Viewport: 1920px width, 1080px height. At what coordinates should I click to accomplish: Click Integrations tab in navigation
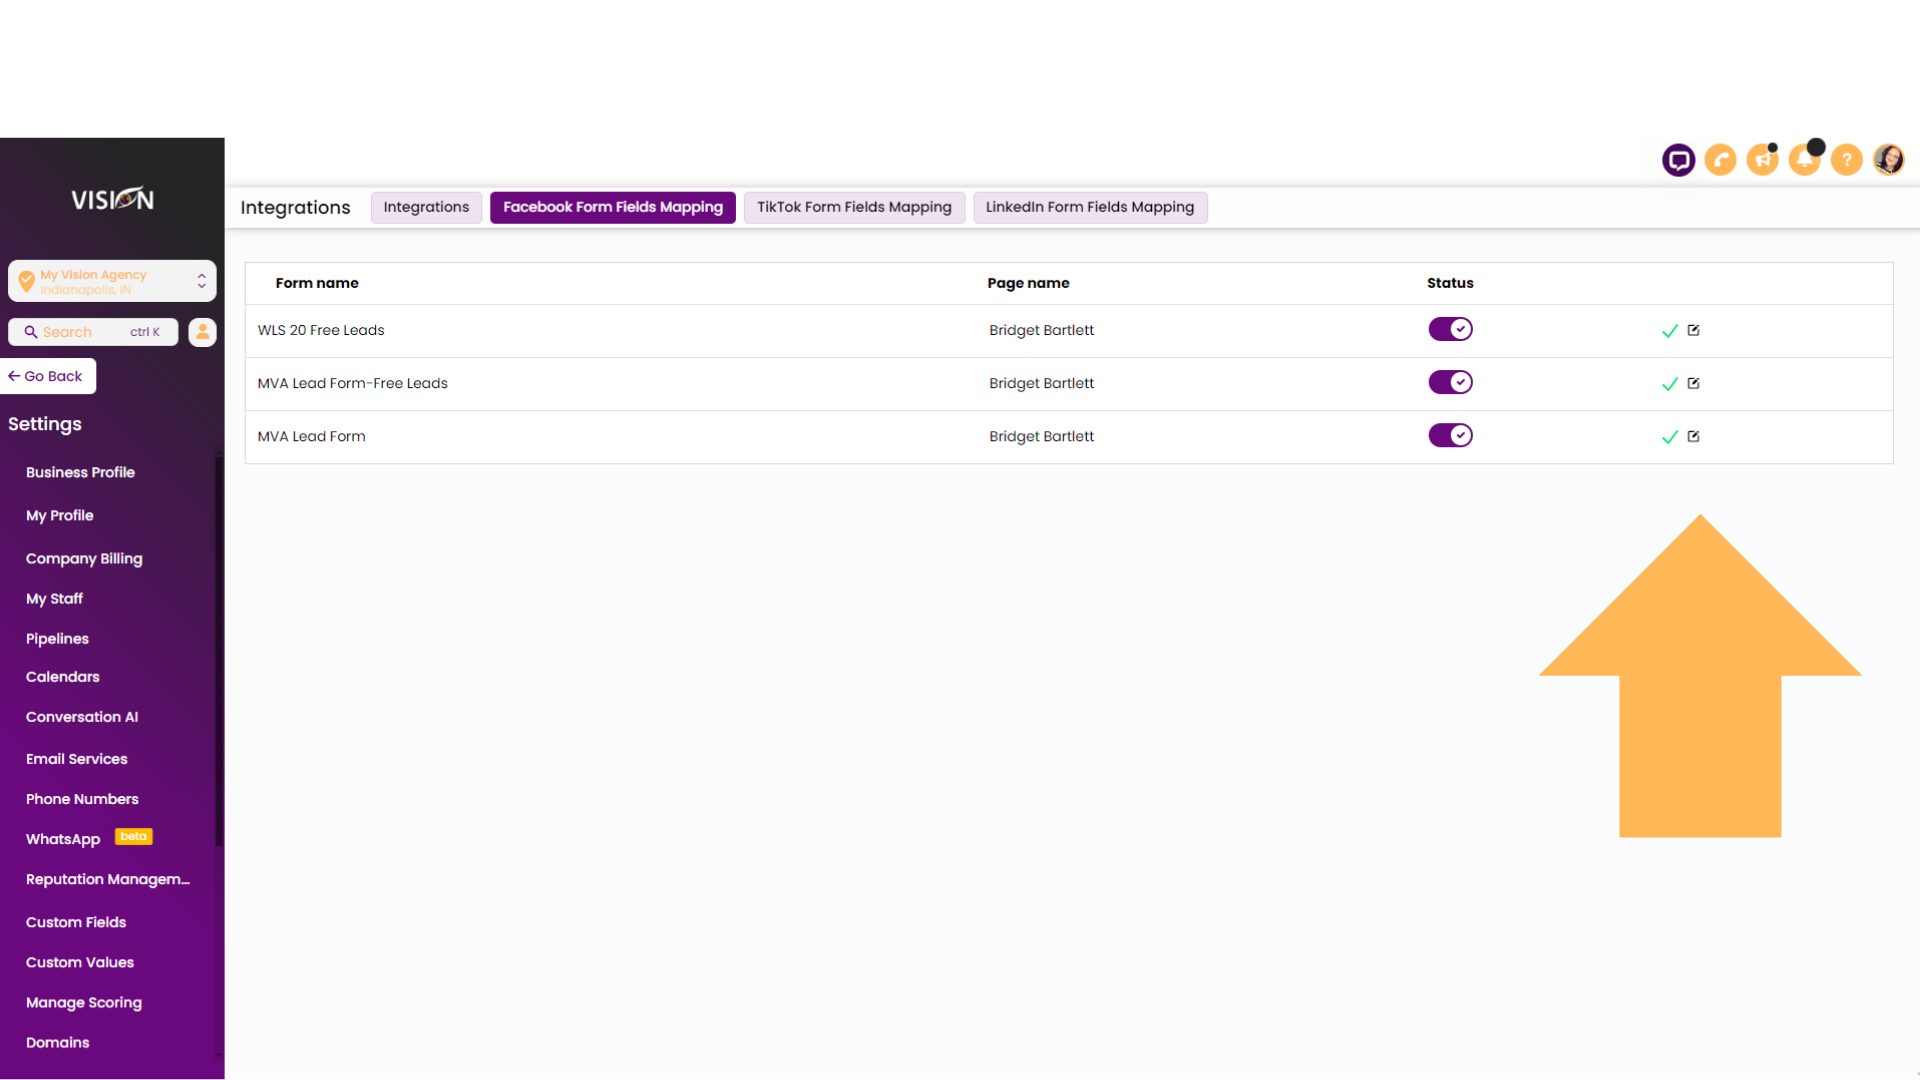tap(426, 207)
